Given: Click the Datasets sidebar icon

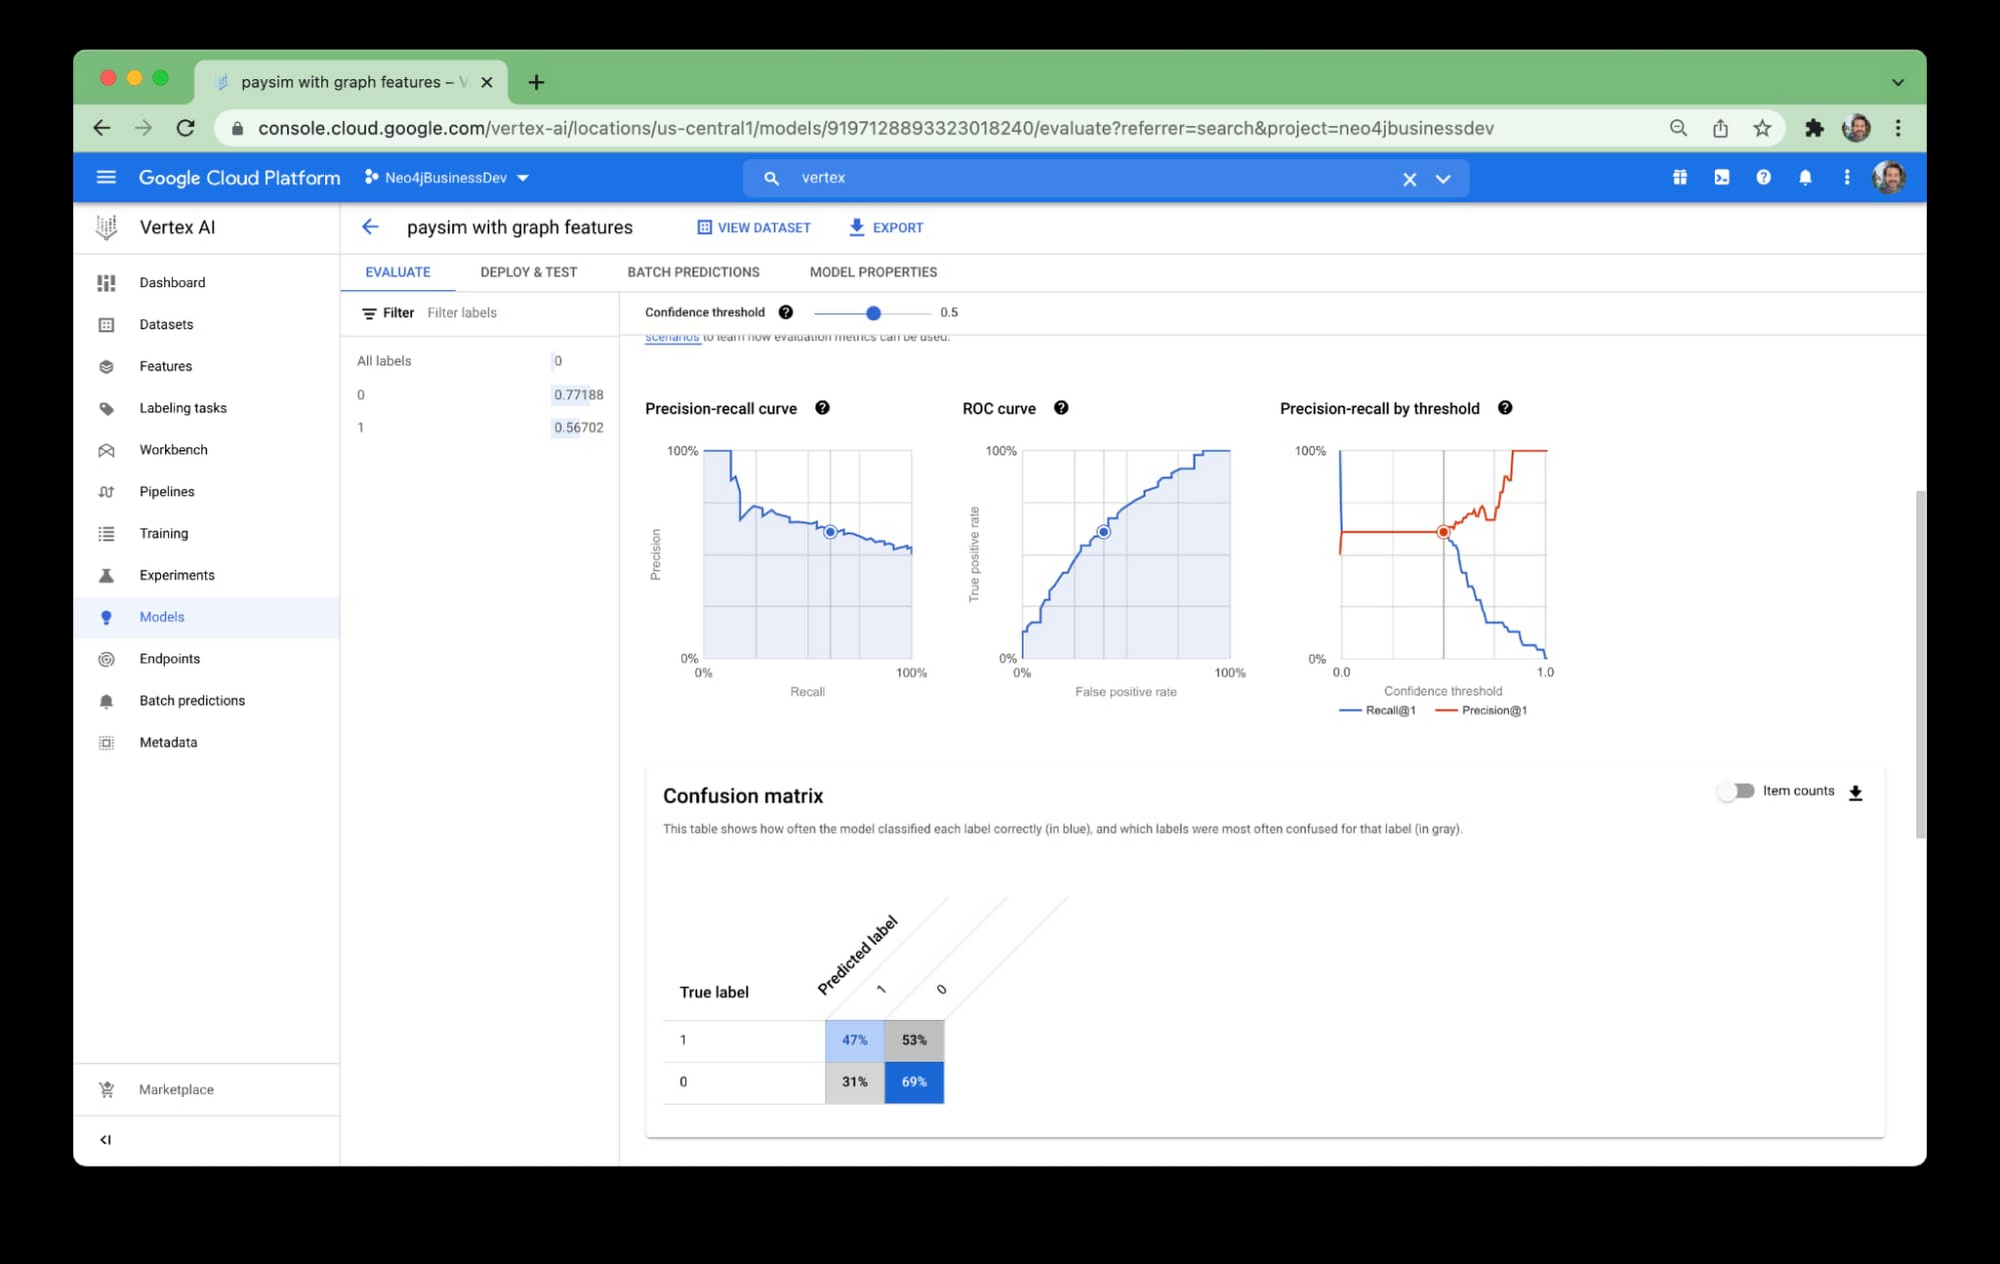Looking at the screenshot, I should [106, 325].
